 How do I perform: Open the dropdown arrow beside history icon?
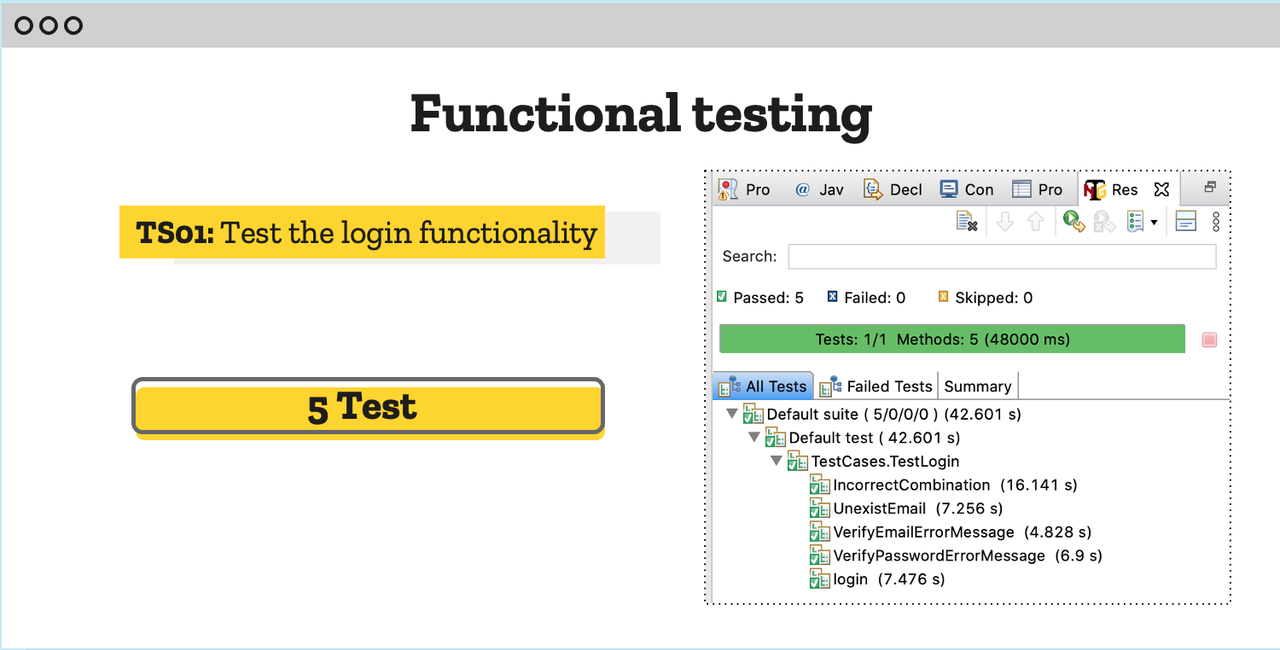point(1154,222)
